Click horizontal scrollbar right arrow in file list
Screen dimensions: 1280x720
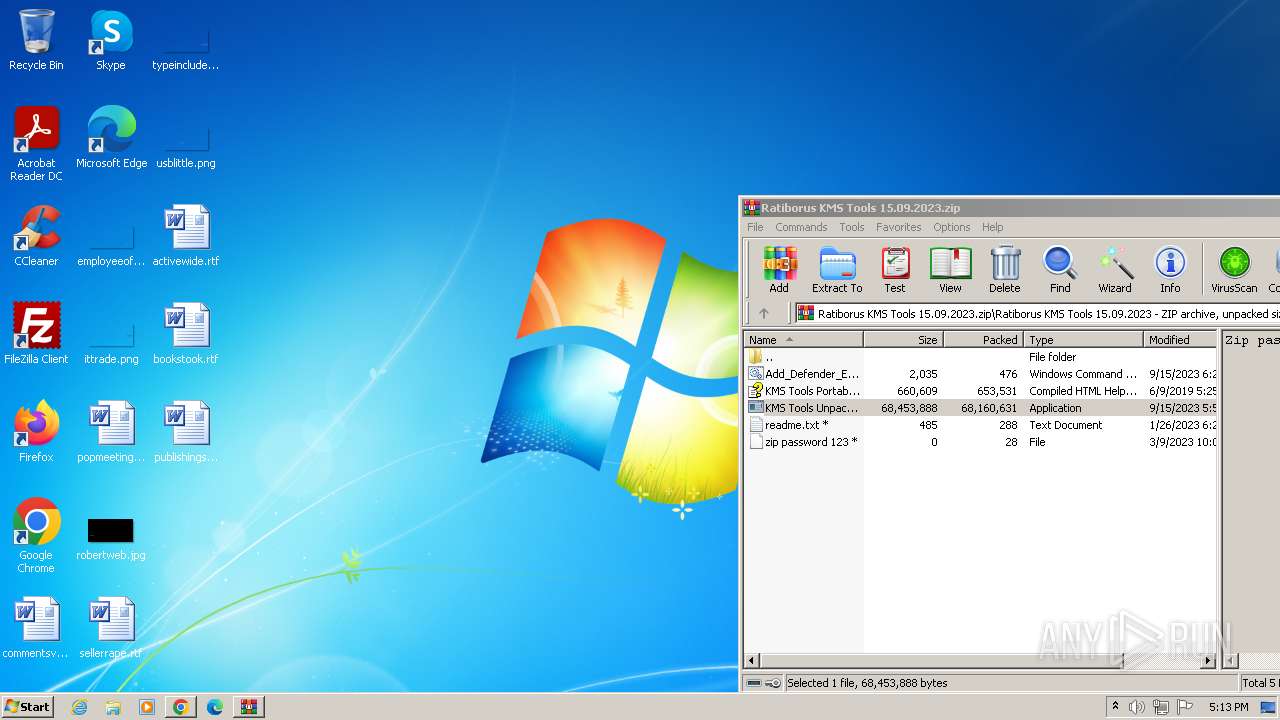click(1208, 661)
